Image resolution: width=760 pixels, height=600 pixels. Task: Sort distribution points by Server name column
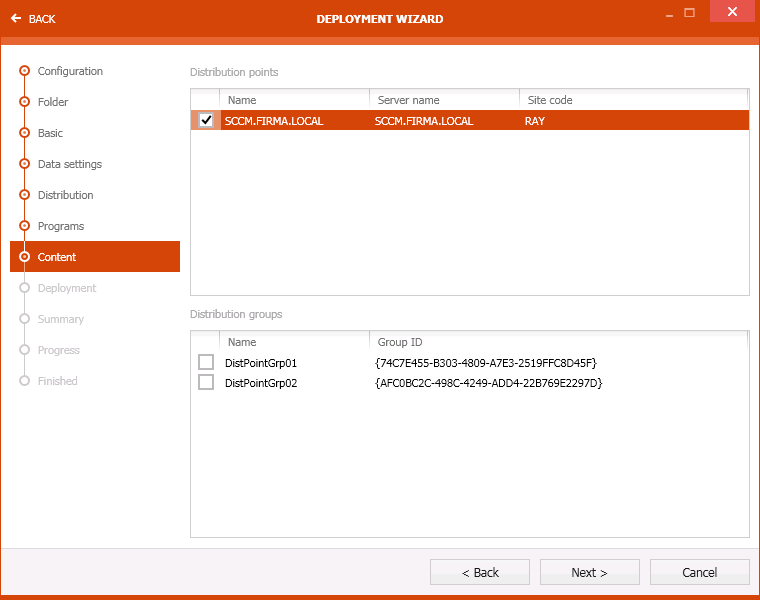tap(444, 100)
